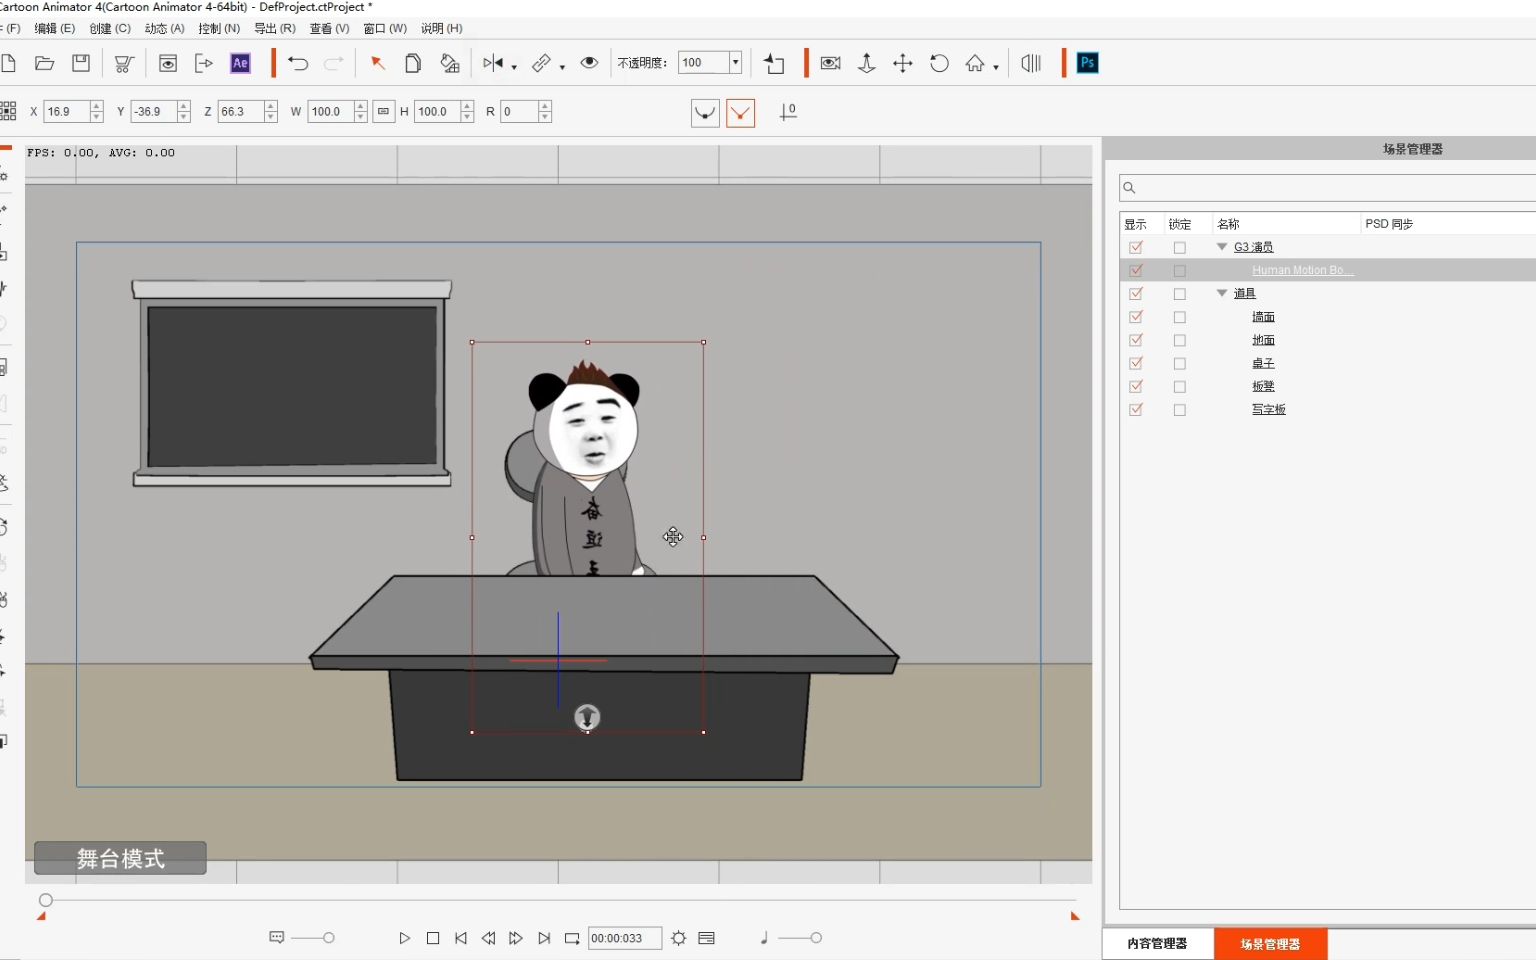Click the Z position stepper arrows
Screen dimensions: 1536x960
coord(271,112)
